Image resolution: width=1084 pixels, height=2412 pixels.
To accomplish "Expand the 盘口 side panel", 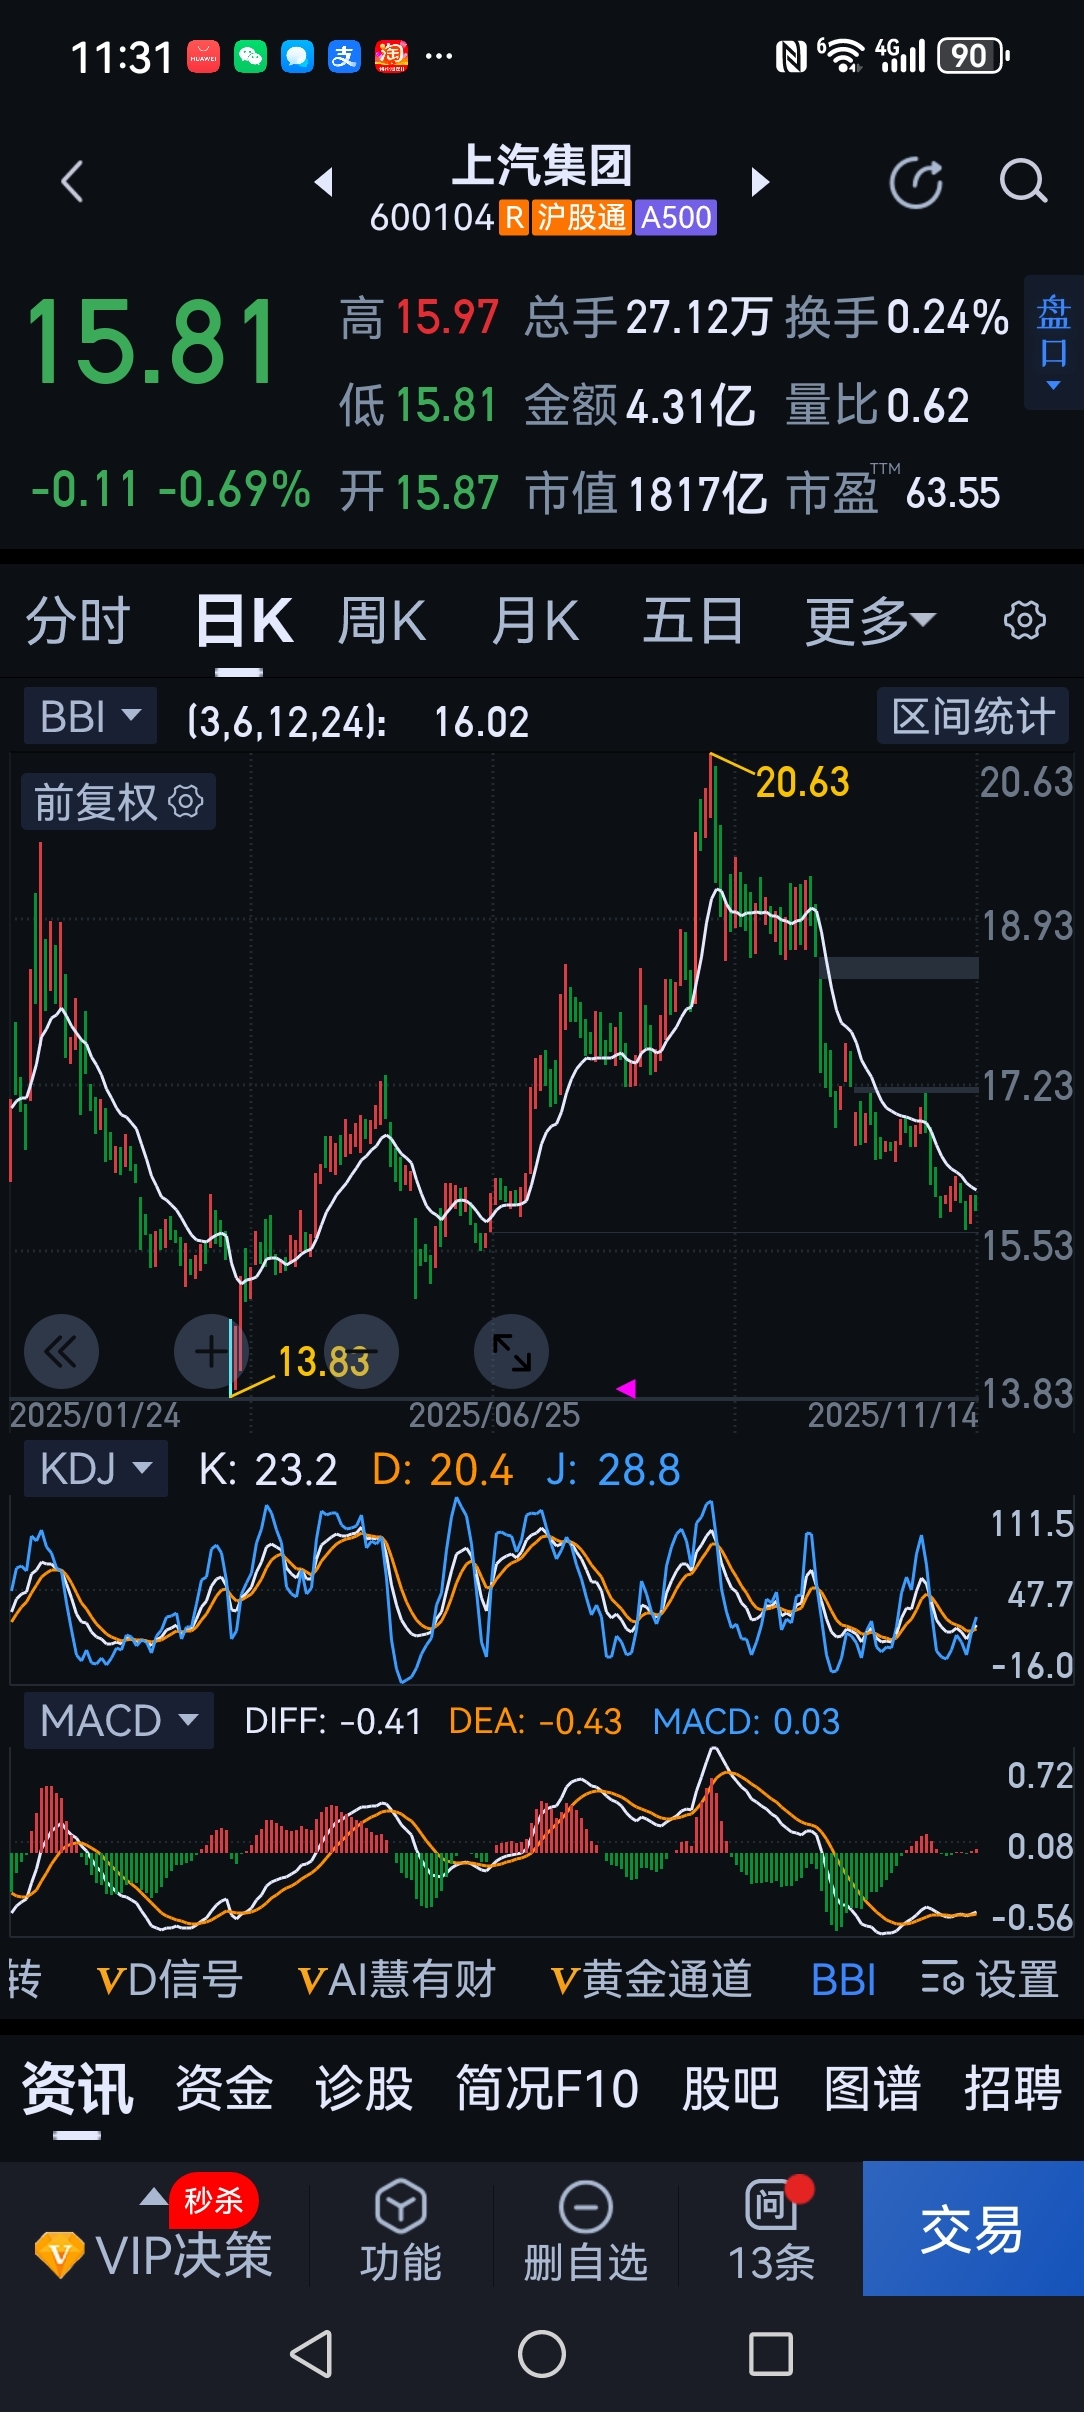I will pos(1053,342).
